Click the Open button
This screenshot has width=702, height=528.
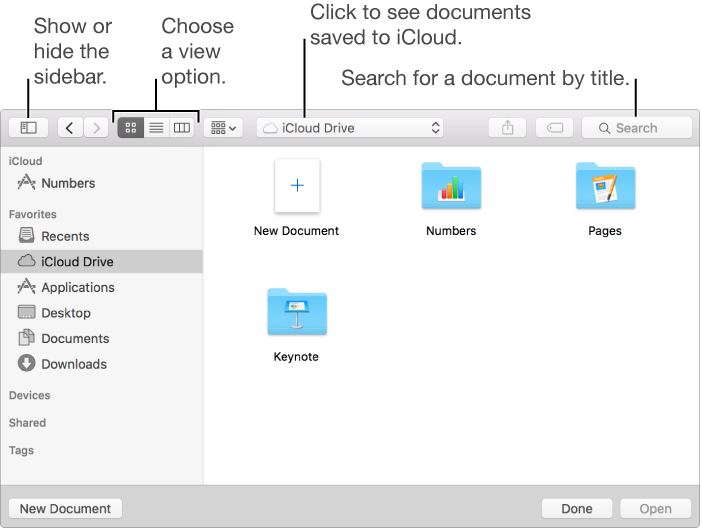point(655,509)
